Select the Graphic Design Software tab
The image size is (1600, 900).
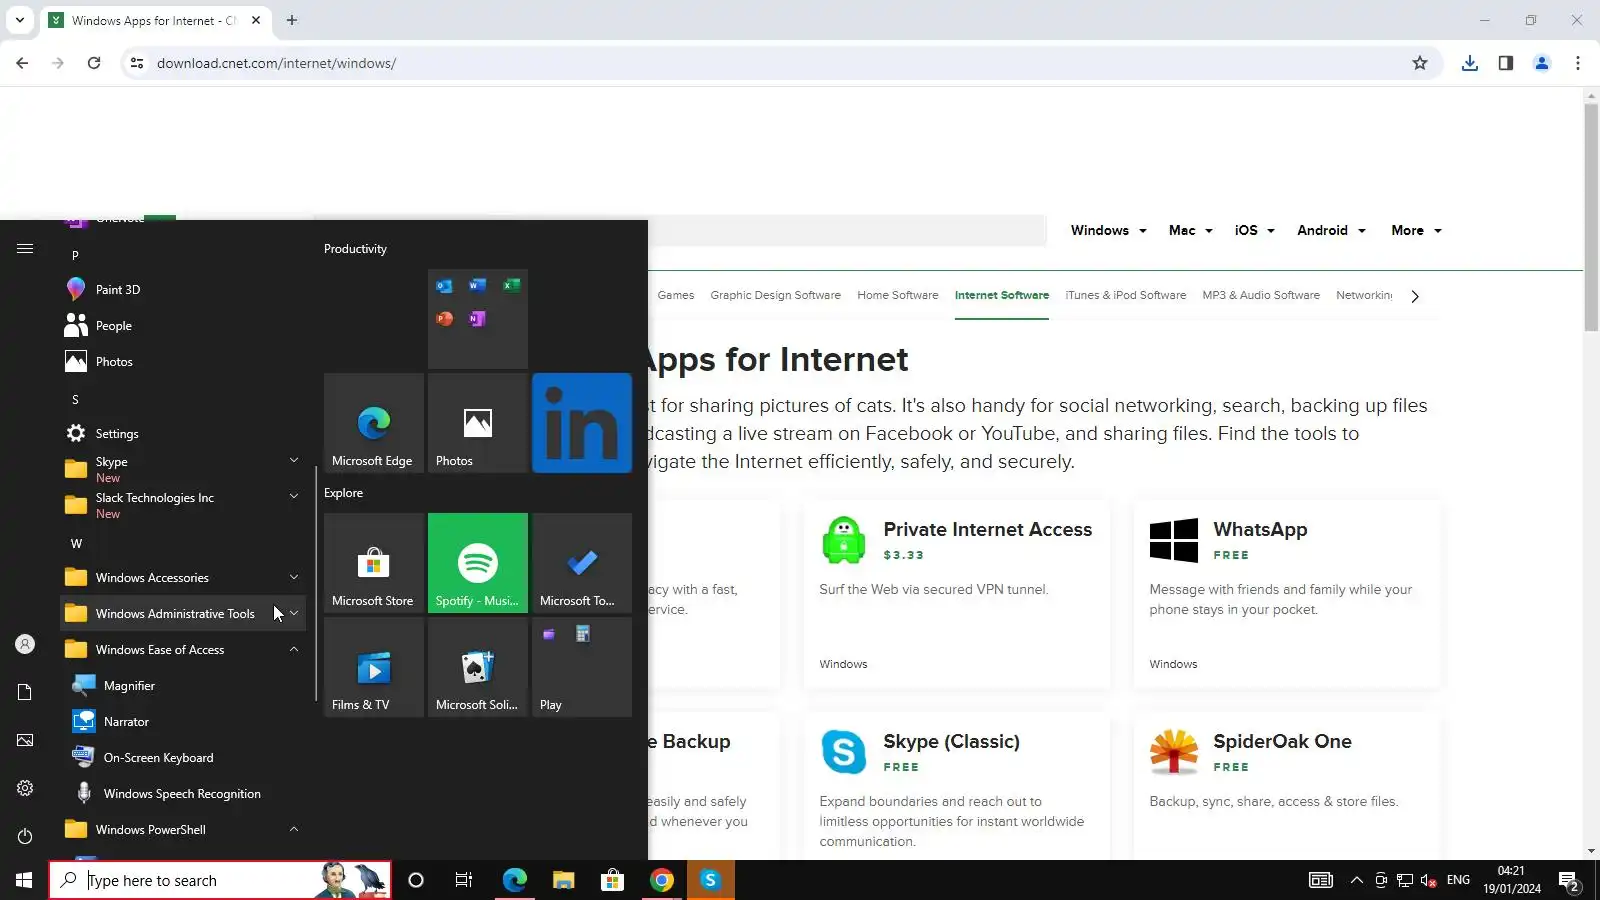pyautogui.click(x=776, y=296)
